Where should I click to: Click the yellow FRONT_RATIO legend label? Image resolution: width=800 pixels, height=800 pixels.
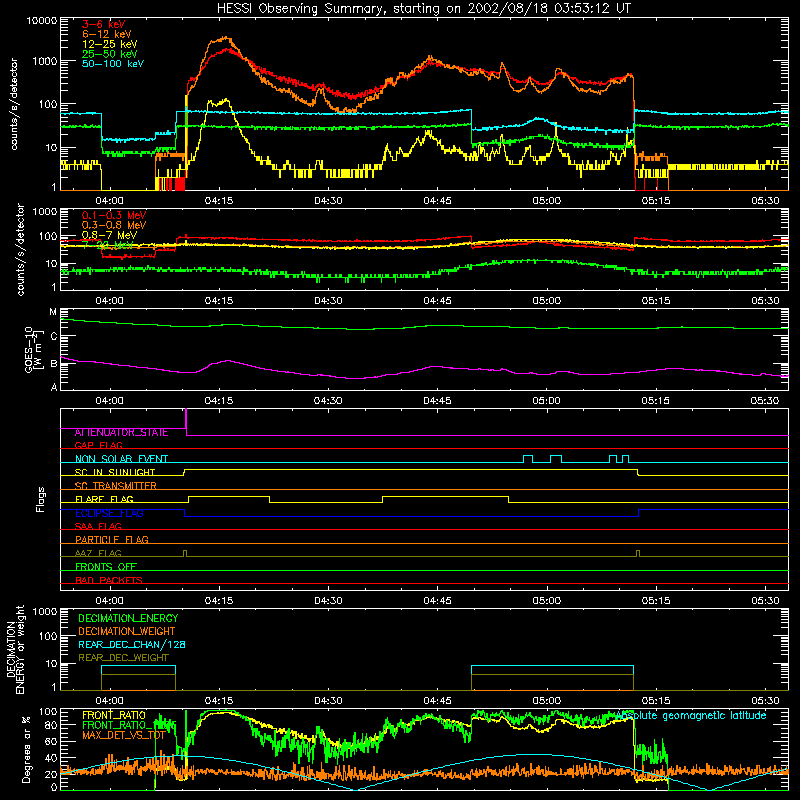[114, 716]
